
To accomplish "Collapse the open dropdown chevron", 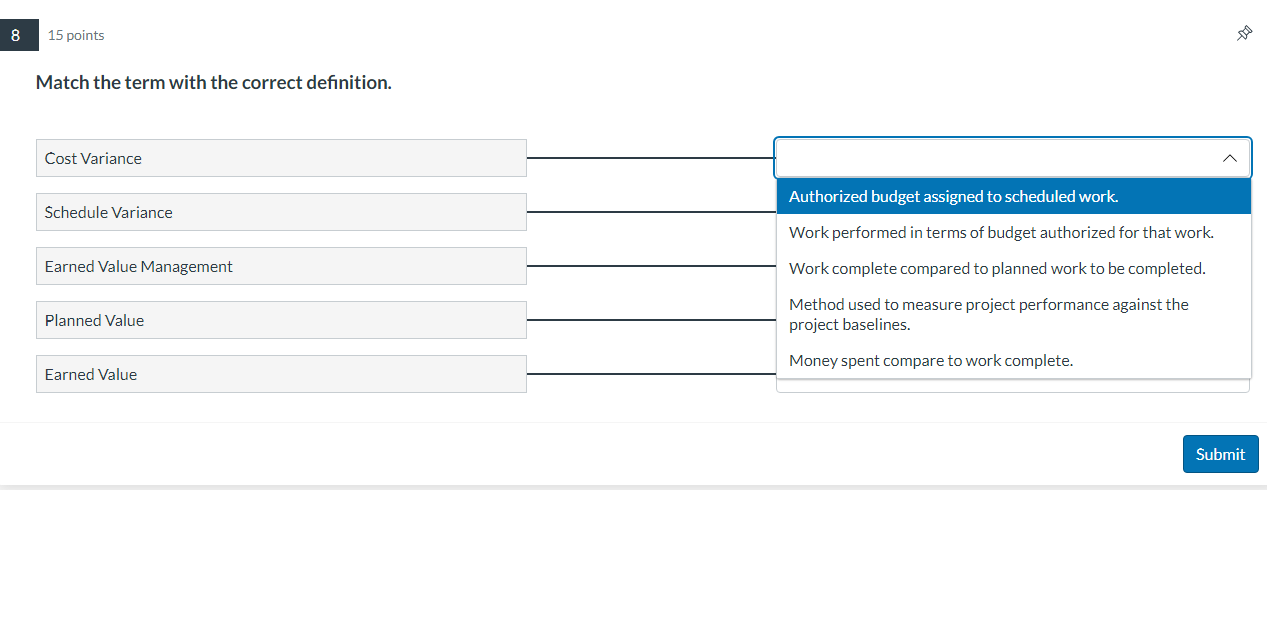I will [x=1229, y=158].
